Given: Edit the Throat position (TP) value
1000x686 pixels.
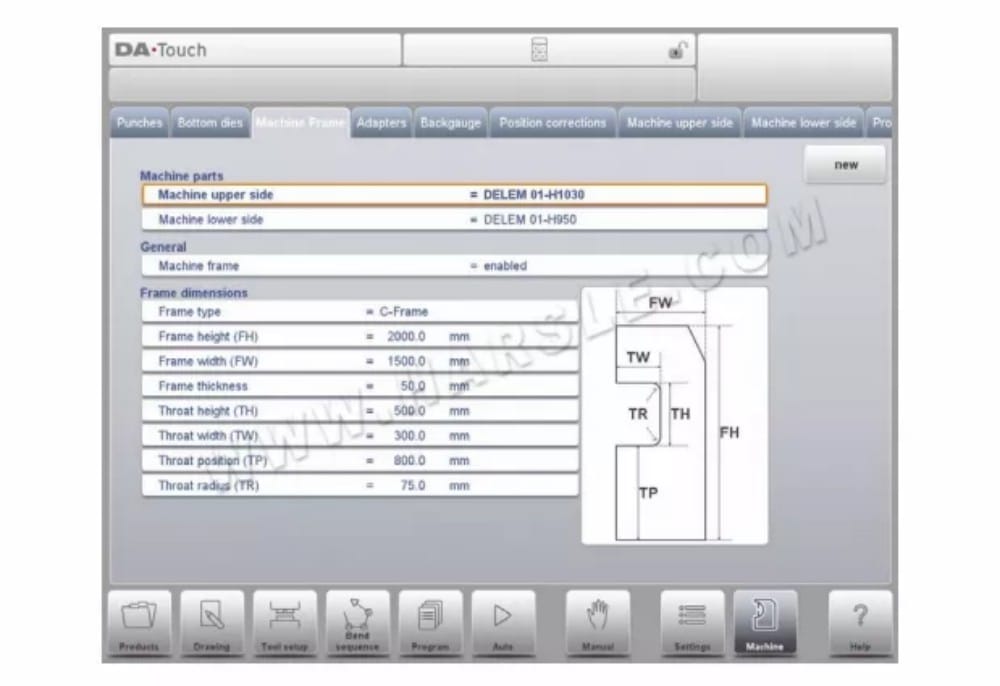Looking at the screenshot, I should (360, 461).
